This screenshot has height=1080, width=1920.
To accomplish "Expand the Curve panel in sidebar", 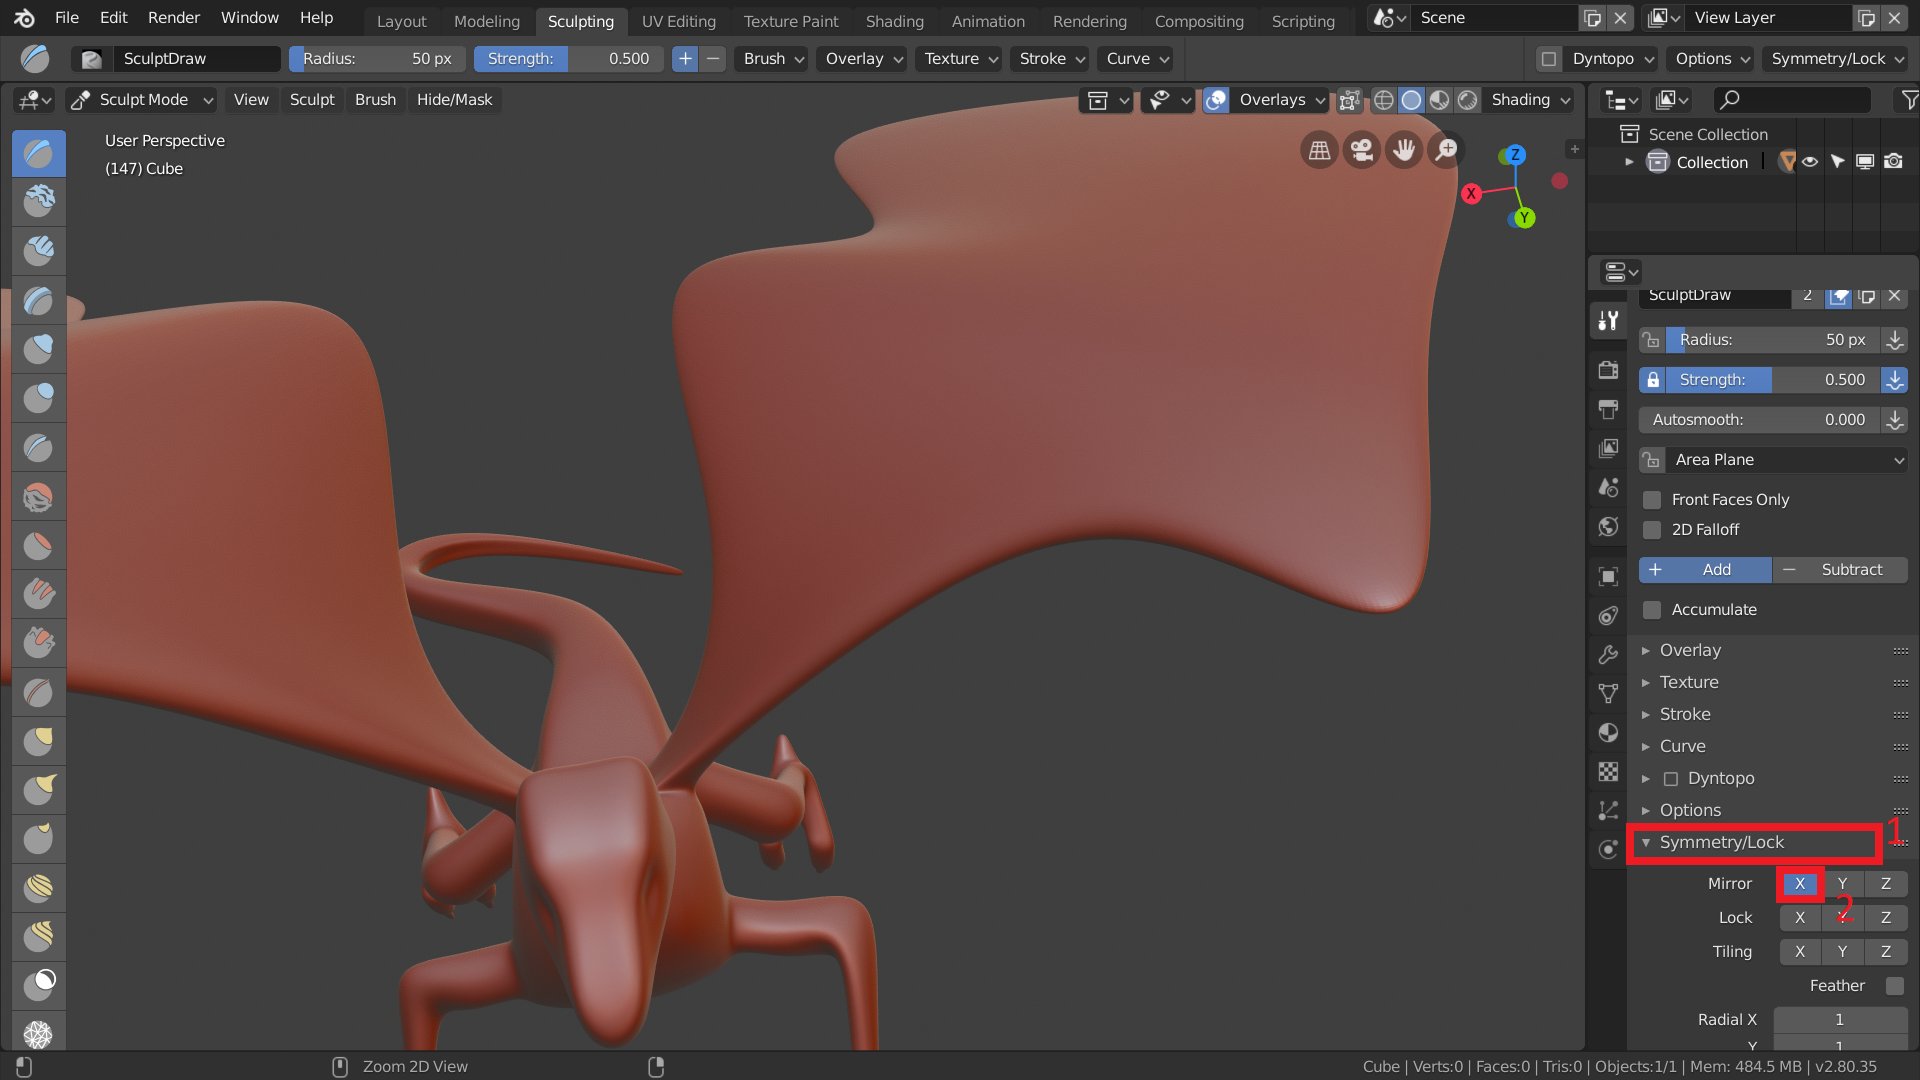I will tap(1683, 746).
